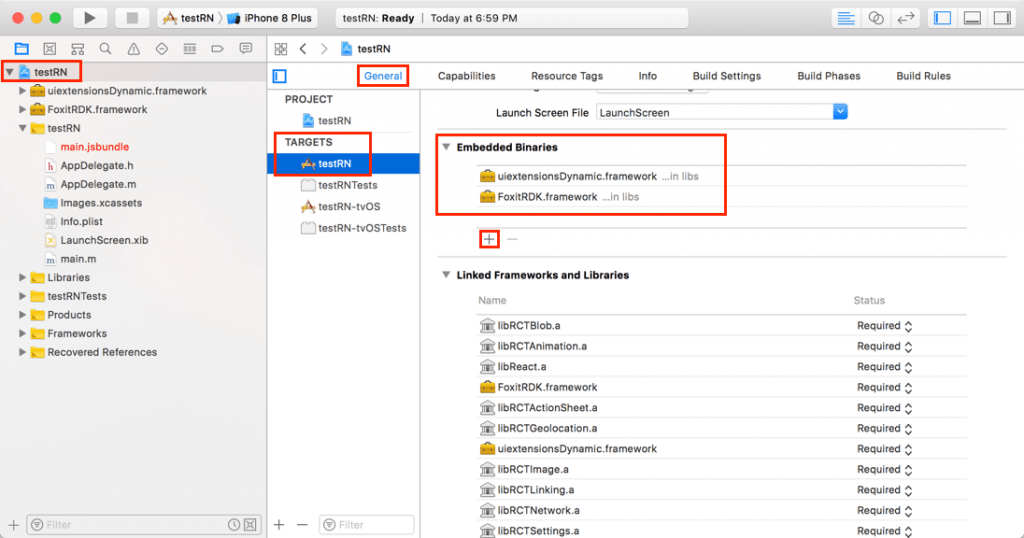Collapse Linked Frameworks and Libraries section
This screenshot has height=538, width=1024.
click(446, 275)
